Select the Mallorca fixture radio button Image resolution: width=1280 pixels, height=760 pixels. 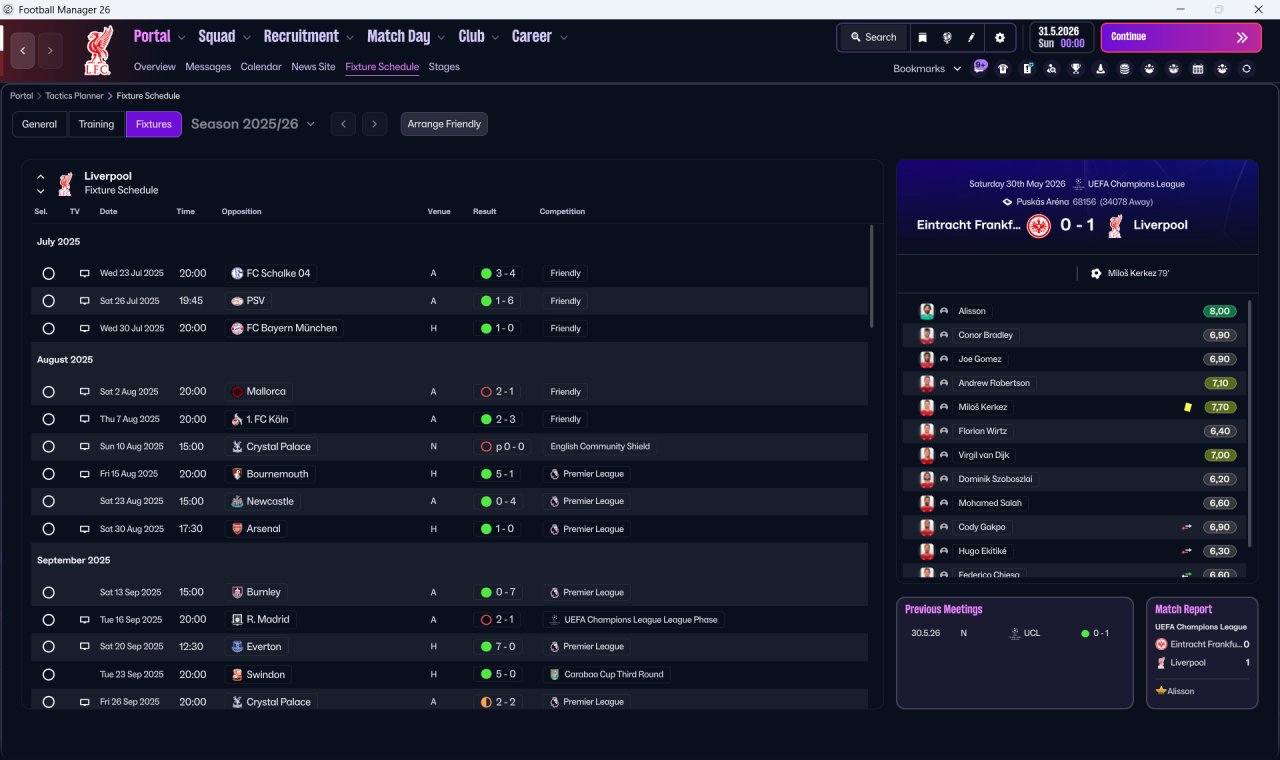(x=48, y=392)
